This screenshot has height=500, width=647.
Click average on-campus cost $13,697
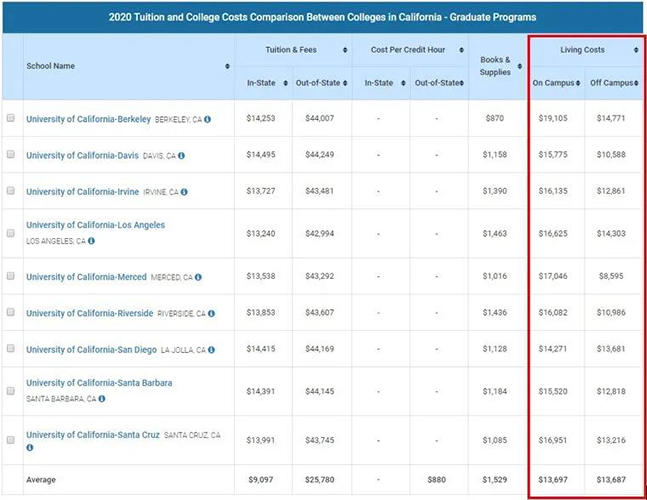(x=553, y=480)
